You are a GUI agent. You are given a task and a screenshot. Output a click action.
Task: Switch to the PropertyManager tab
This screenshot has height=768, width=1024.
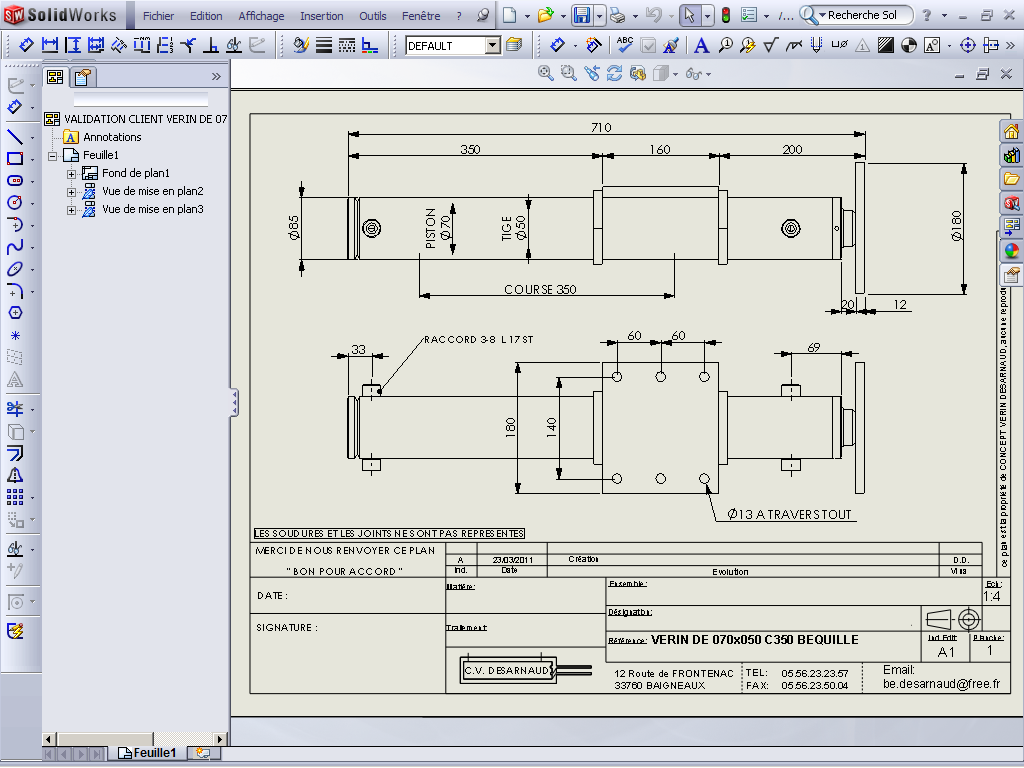pos(82,78)
